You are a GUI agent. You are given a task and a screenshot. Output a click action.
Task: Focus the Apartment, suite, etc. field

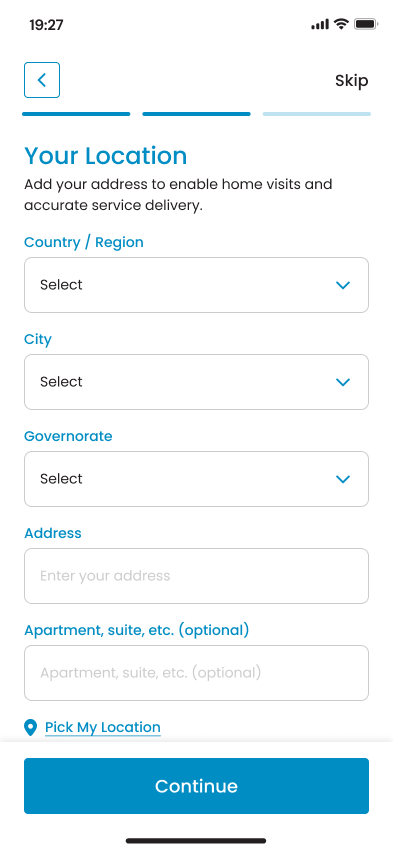196,673
